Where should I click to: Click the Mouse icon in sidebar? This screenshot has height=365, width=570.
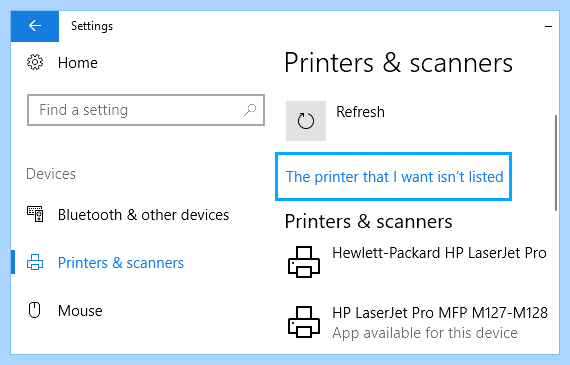point(35,310)
